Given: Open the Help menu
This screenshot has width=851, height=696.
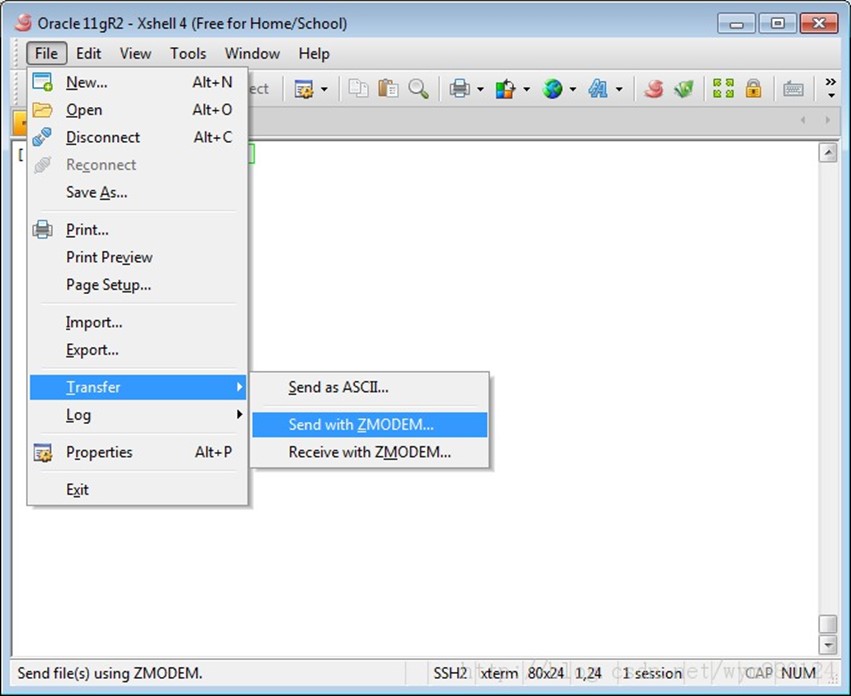Looking at the screenshot, I should 314,53.
